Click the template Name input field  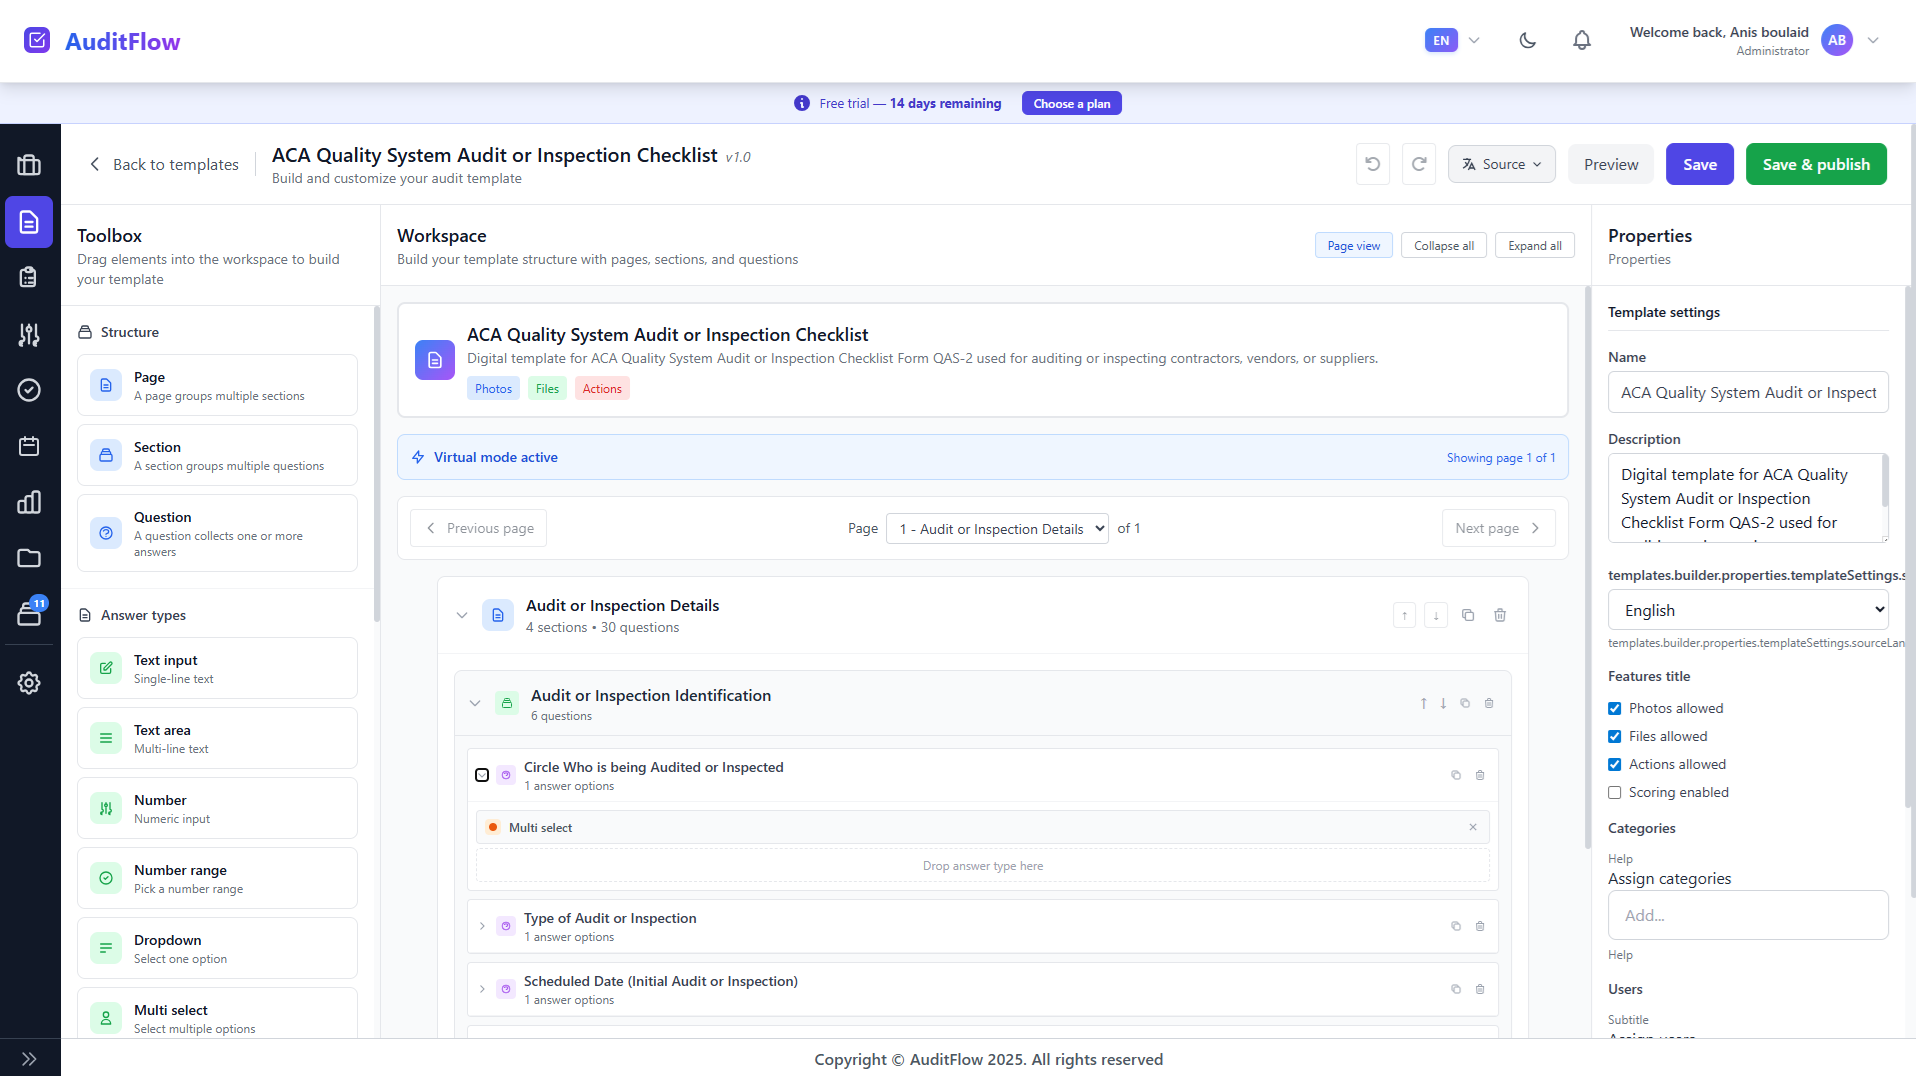pos(1747,392)
